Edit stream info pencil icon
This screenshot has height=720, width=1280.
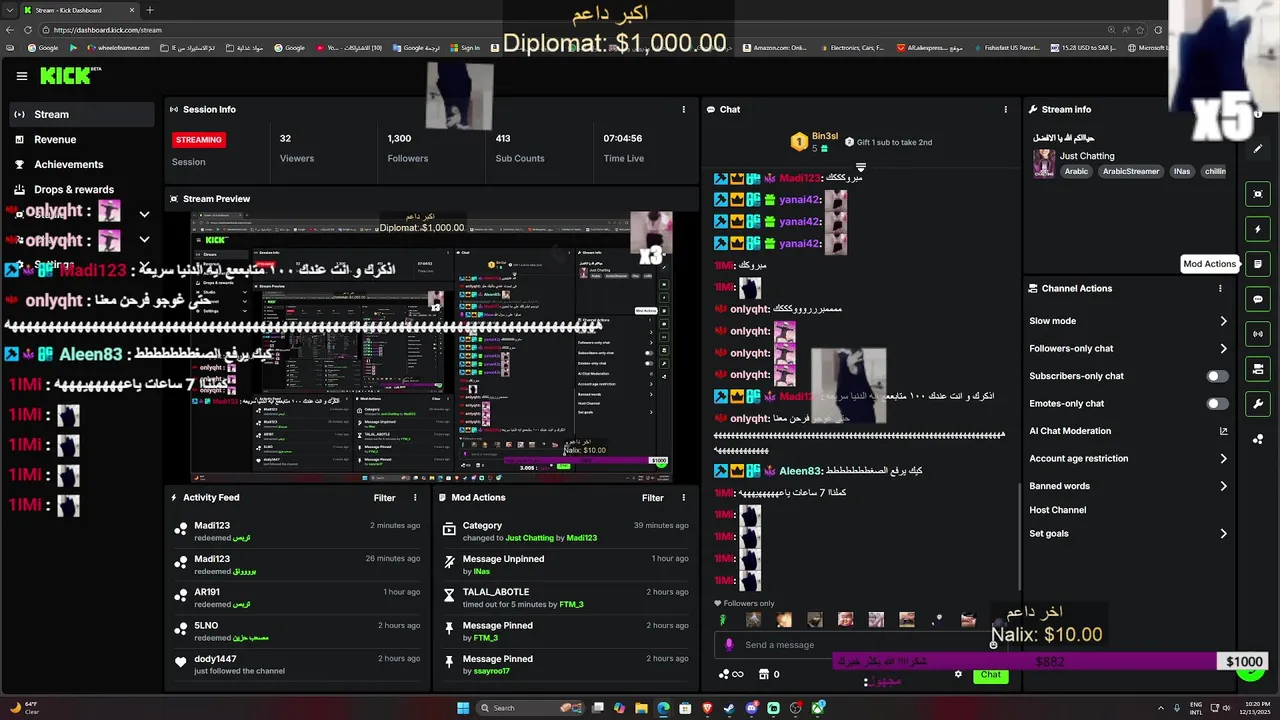point(1258,149)
